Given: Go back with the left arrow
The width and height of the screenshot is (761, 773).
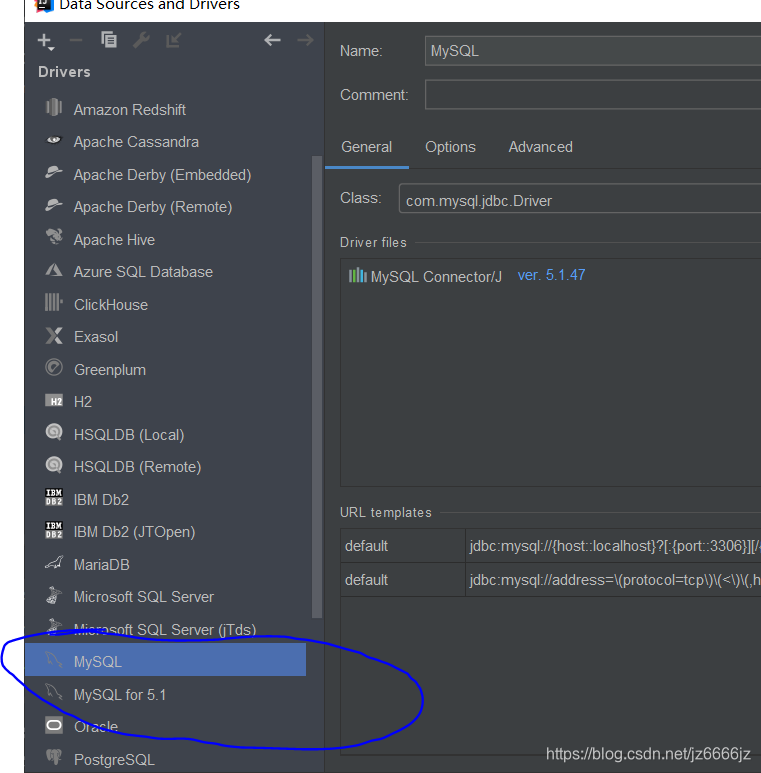Looking at the screenshot, I should point(272,40).
